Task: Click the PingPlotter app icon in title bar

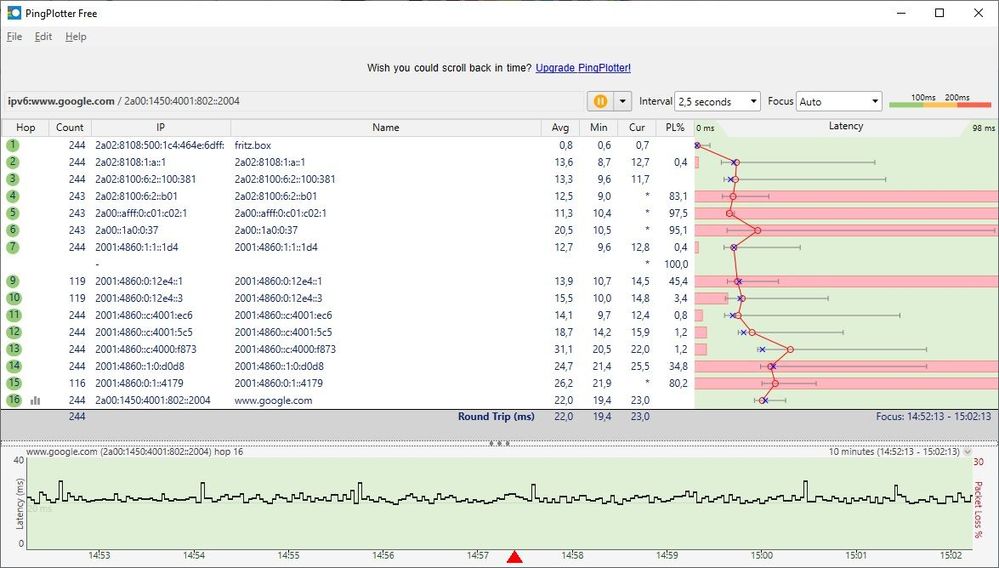Action: (x=14, y=13)
